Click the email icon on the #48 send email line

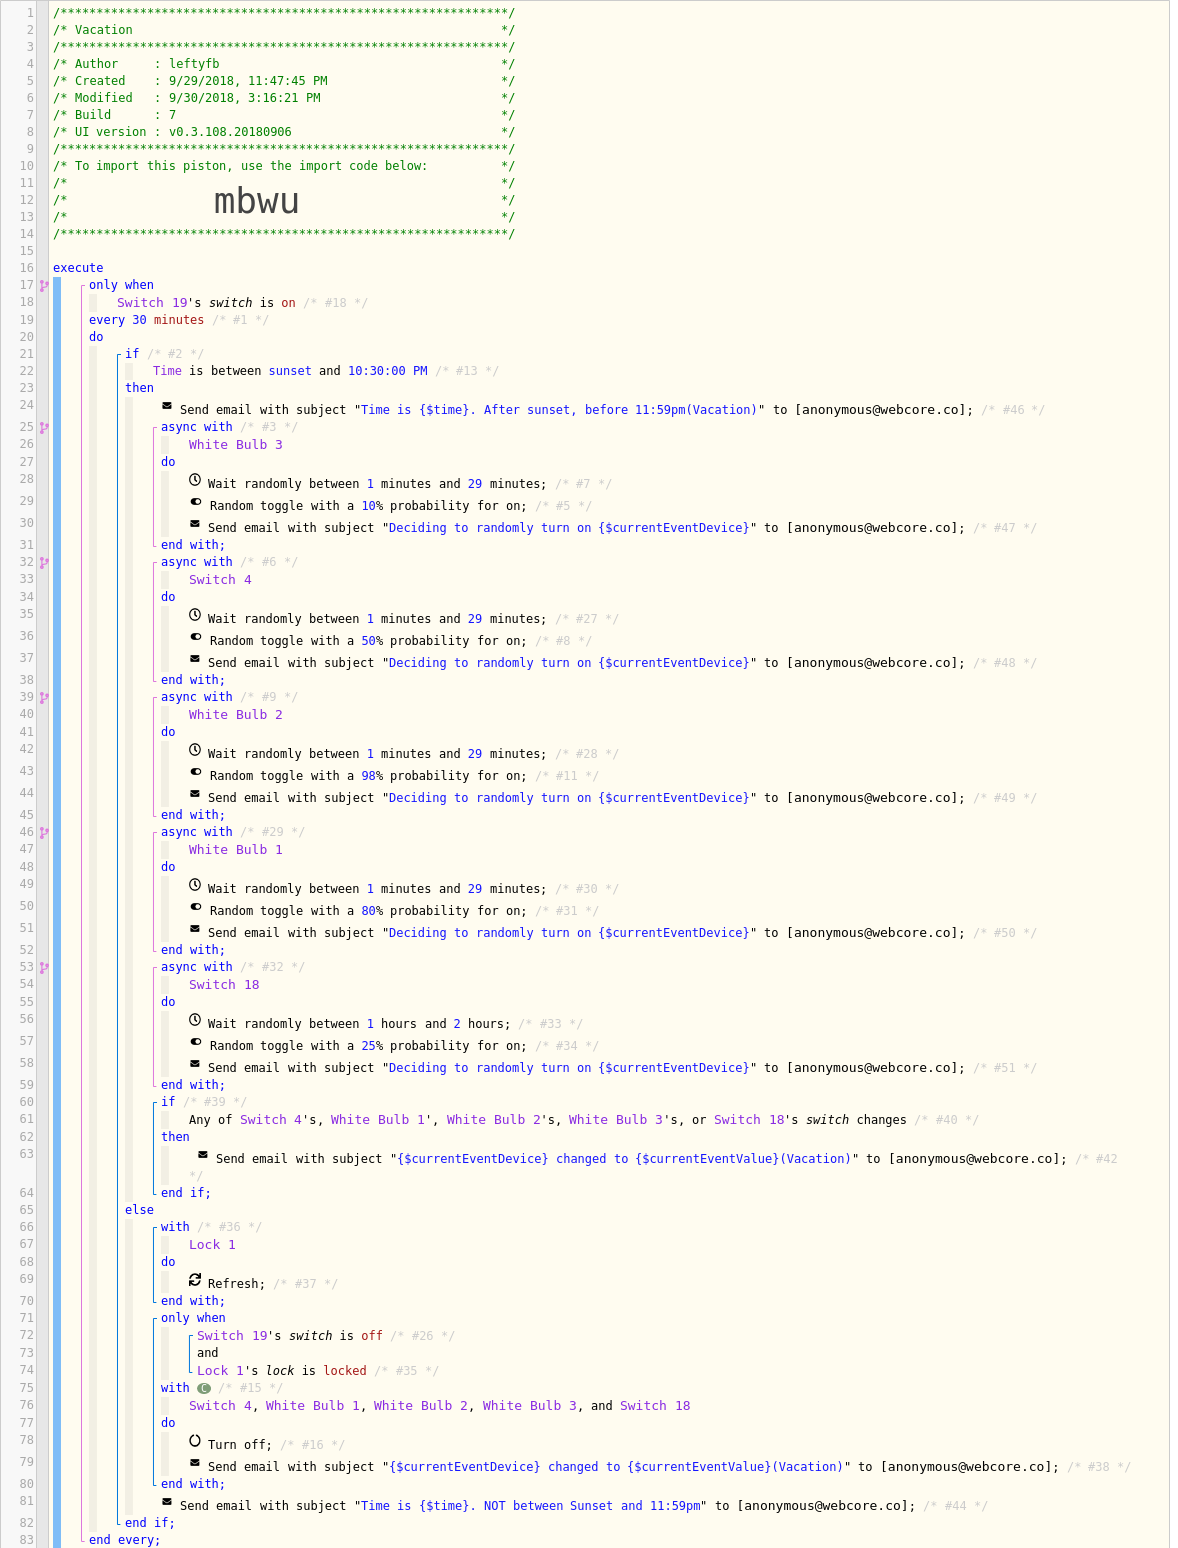click(x=195, y=660)
